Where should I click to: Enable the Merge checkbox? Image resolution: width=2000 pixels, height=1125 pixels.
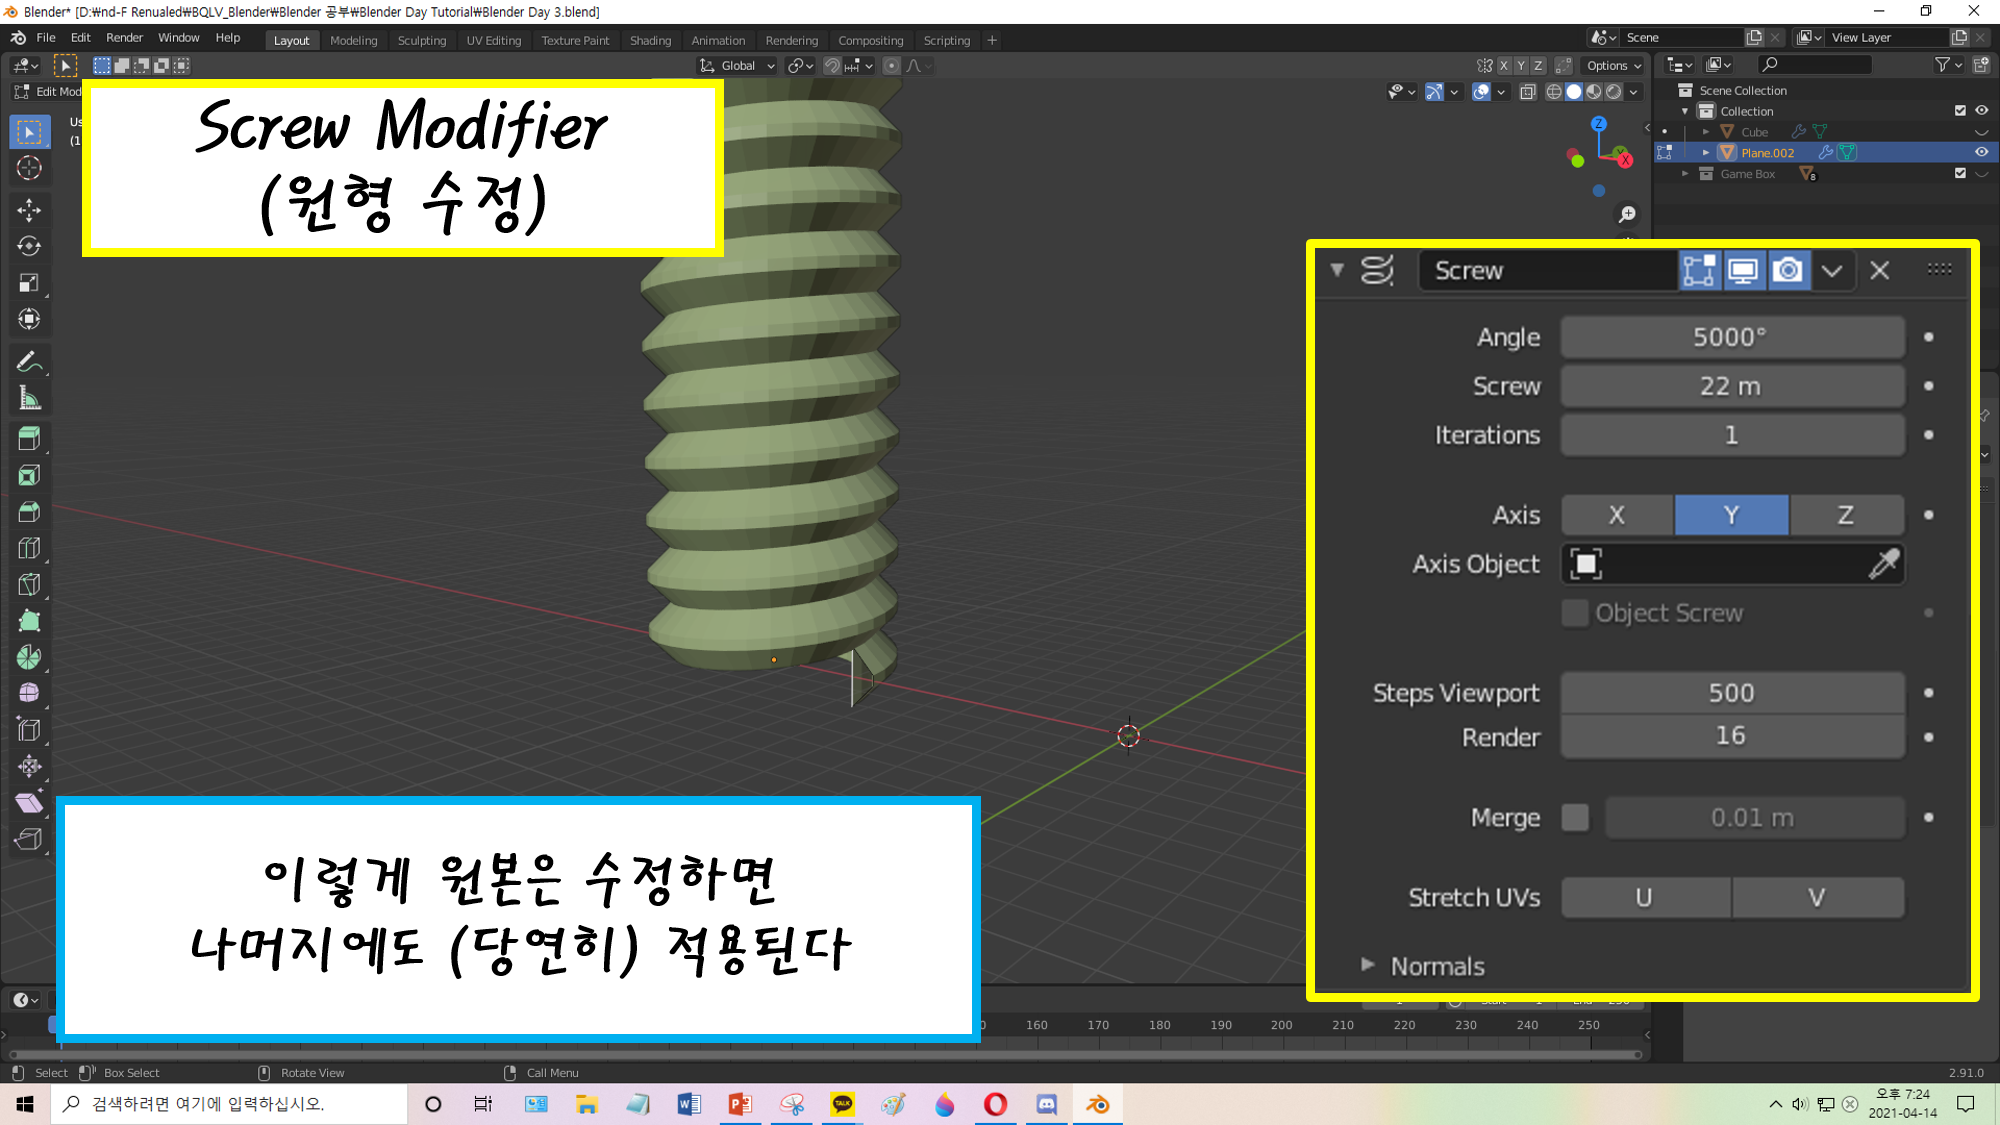click(x=1575, y=818)
